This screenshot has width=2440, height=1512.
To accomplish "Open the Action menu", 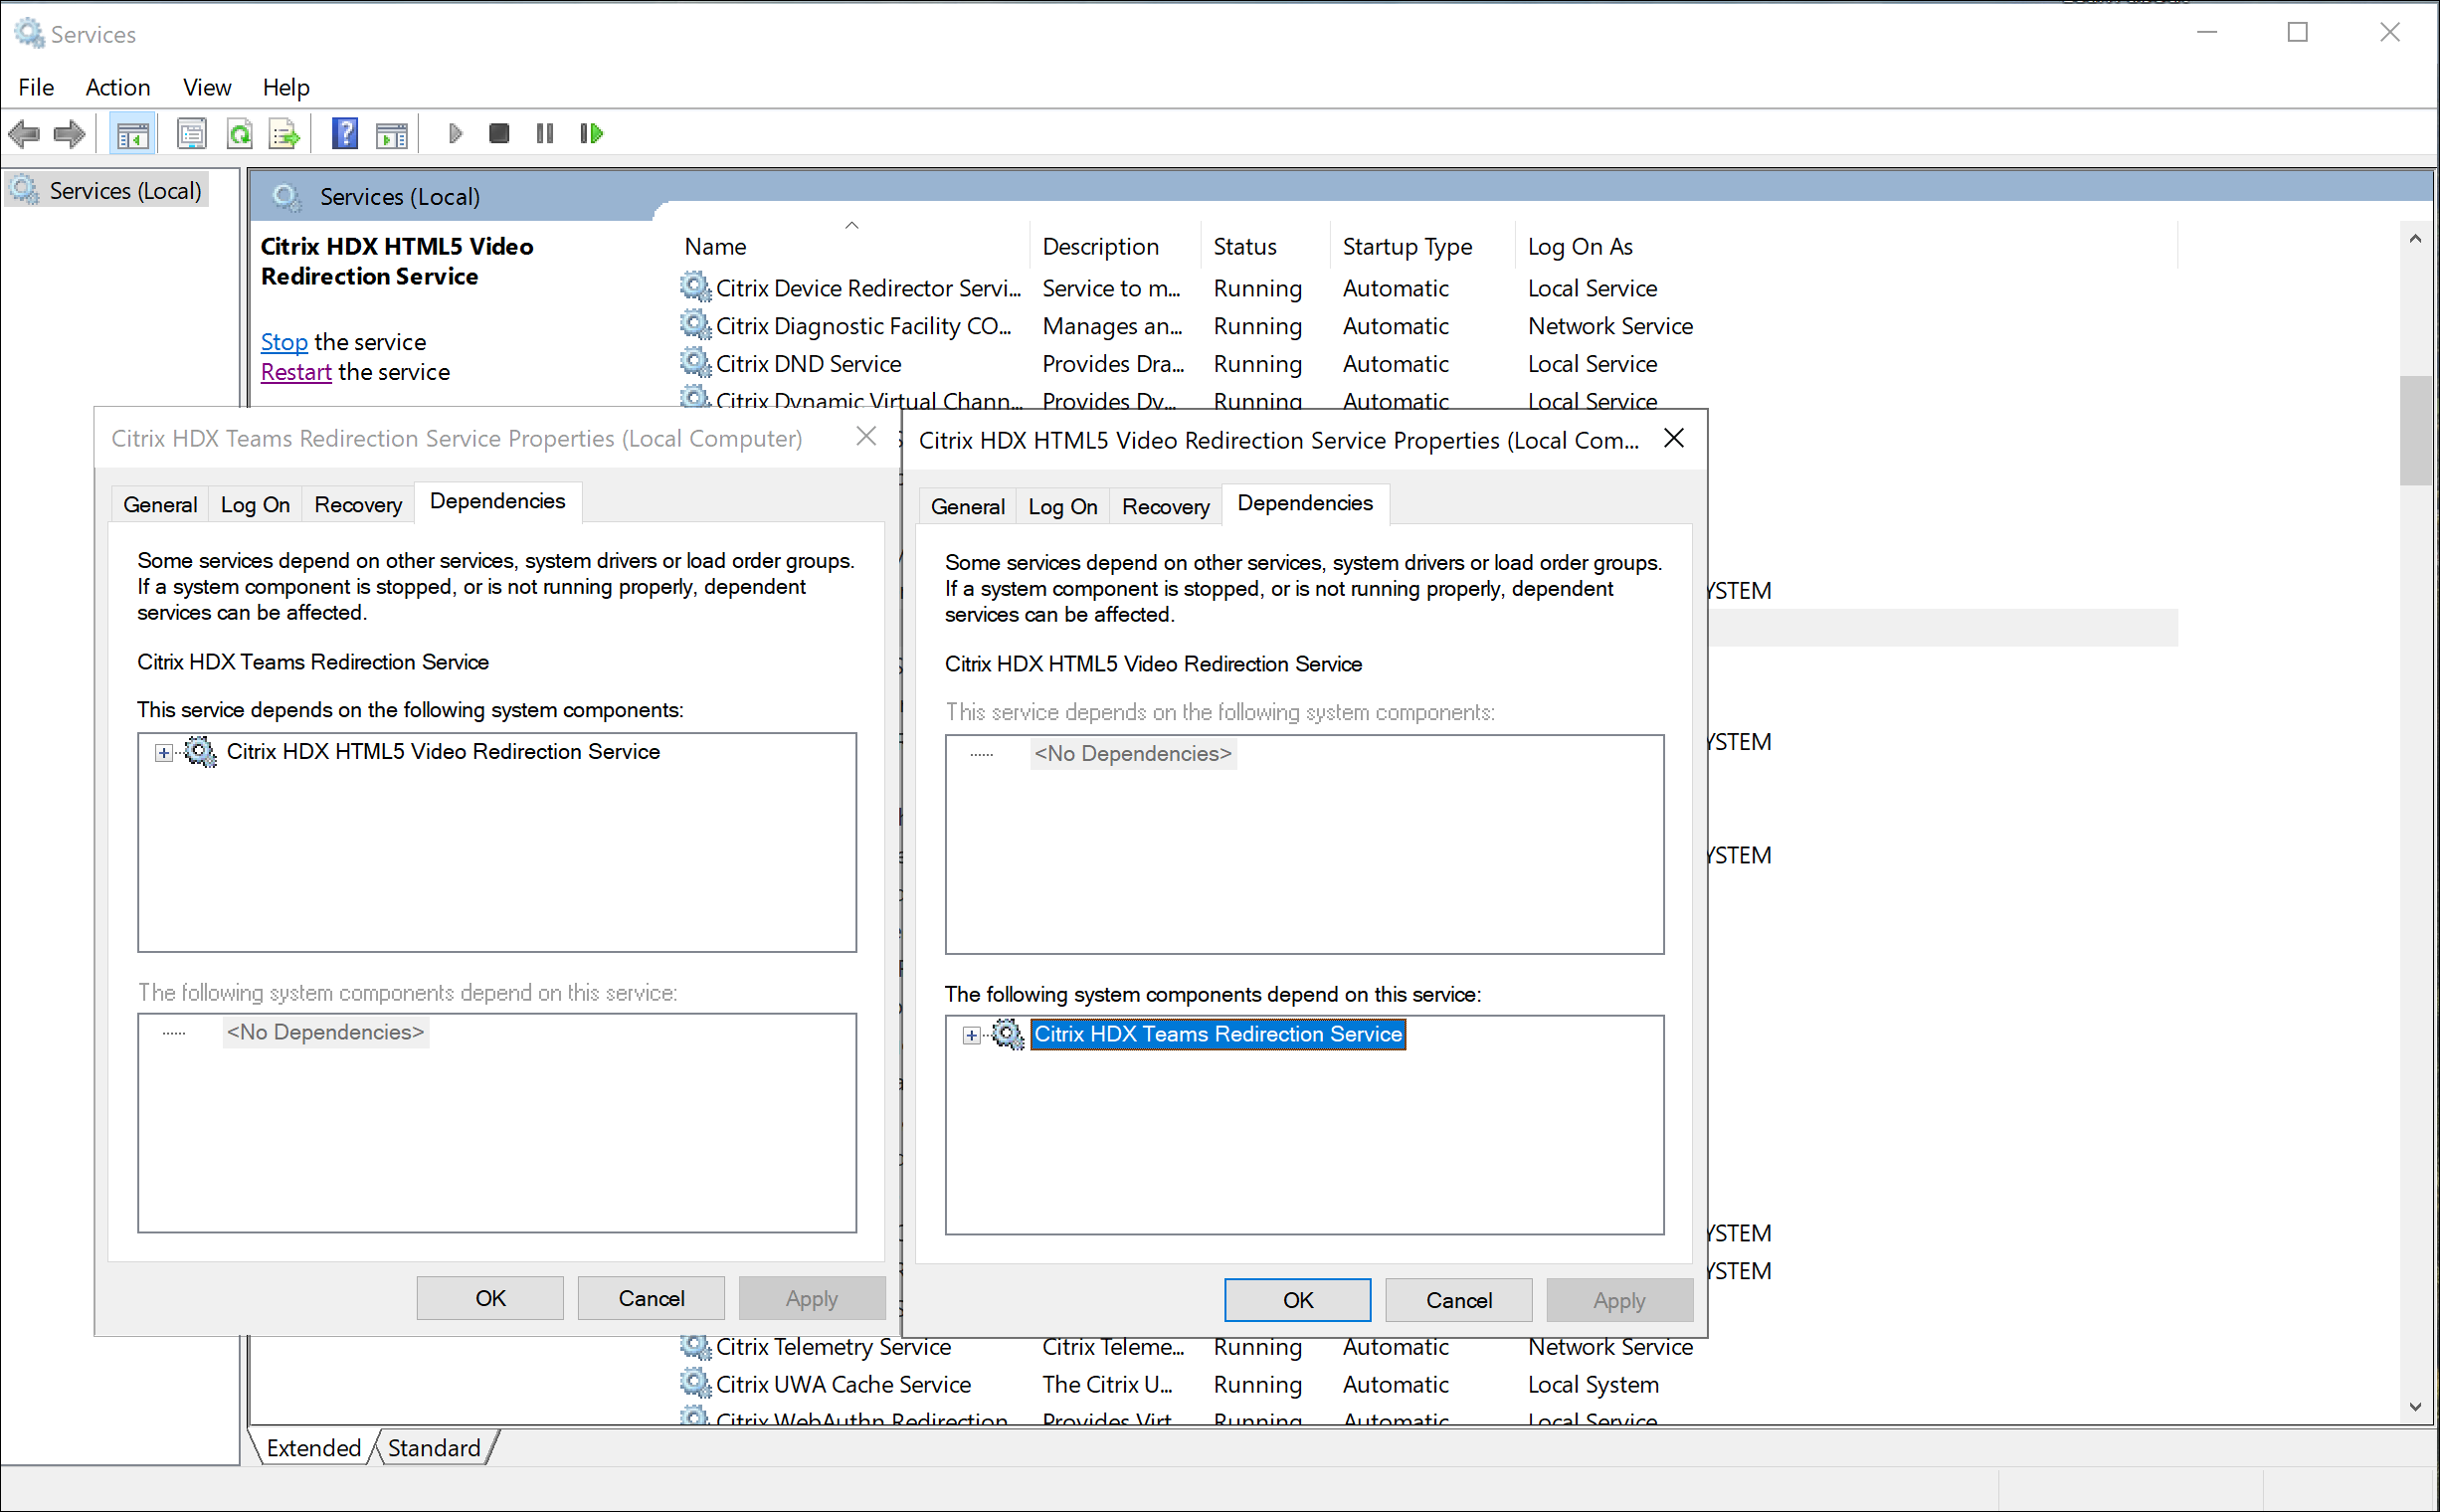I will (x=118, y=87).
